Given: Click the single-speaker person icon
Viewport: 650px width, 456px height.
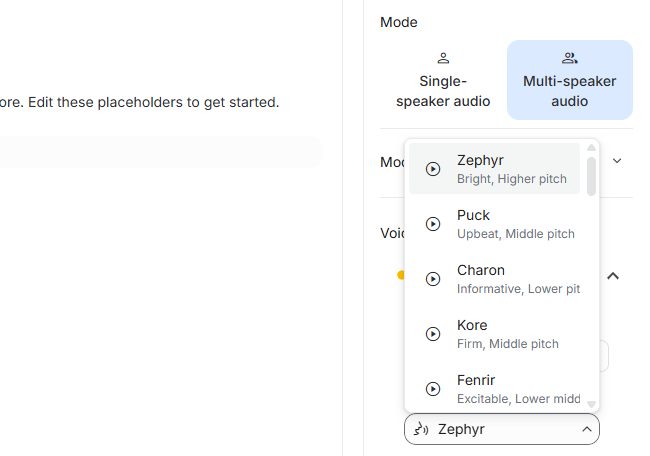Looking at the screenshot, I should click(x=443, y=58).
